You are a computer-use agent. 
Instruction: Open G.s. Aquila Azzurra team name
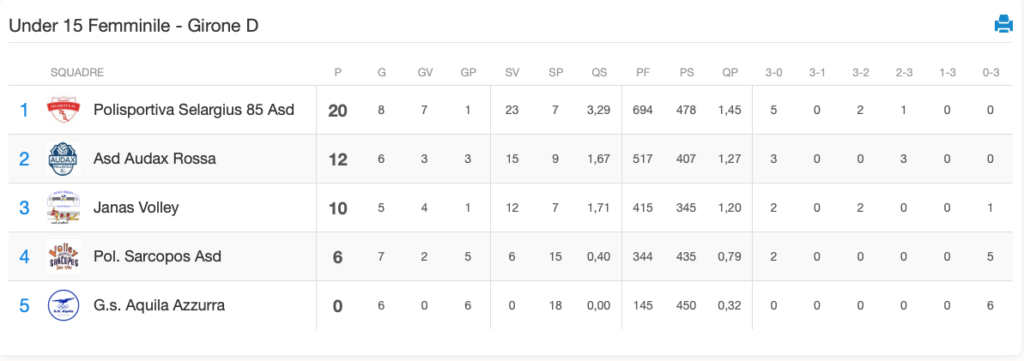point(159,305)
